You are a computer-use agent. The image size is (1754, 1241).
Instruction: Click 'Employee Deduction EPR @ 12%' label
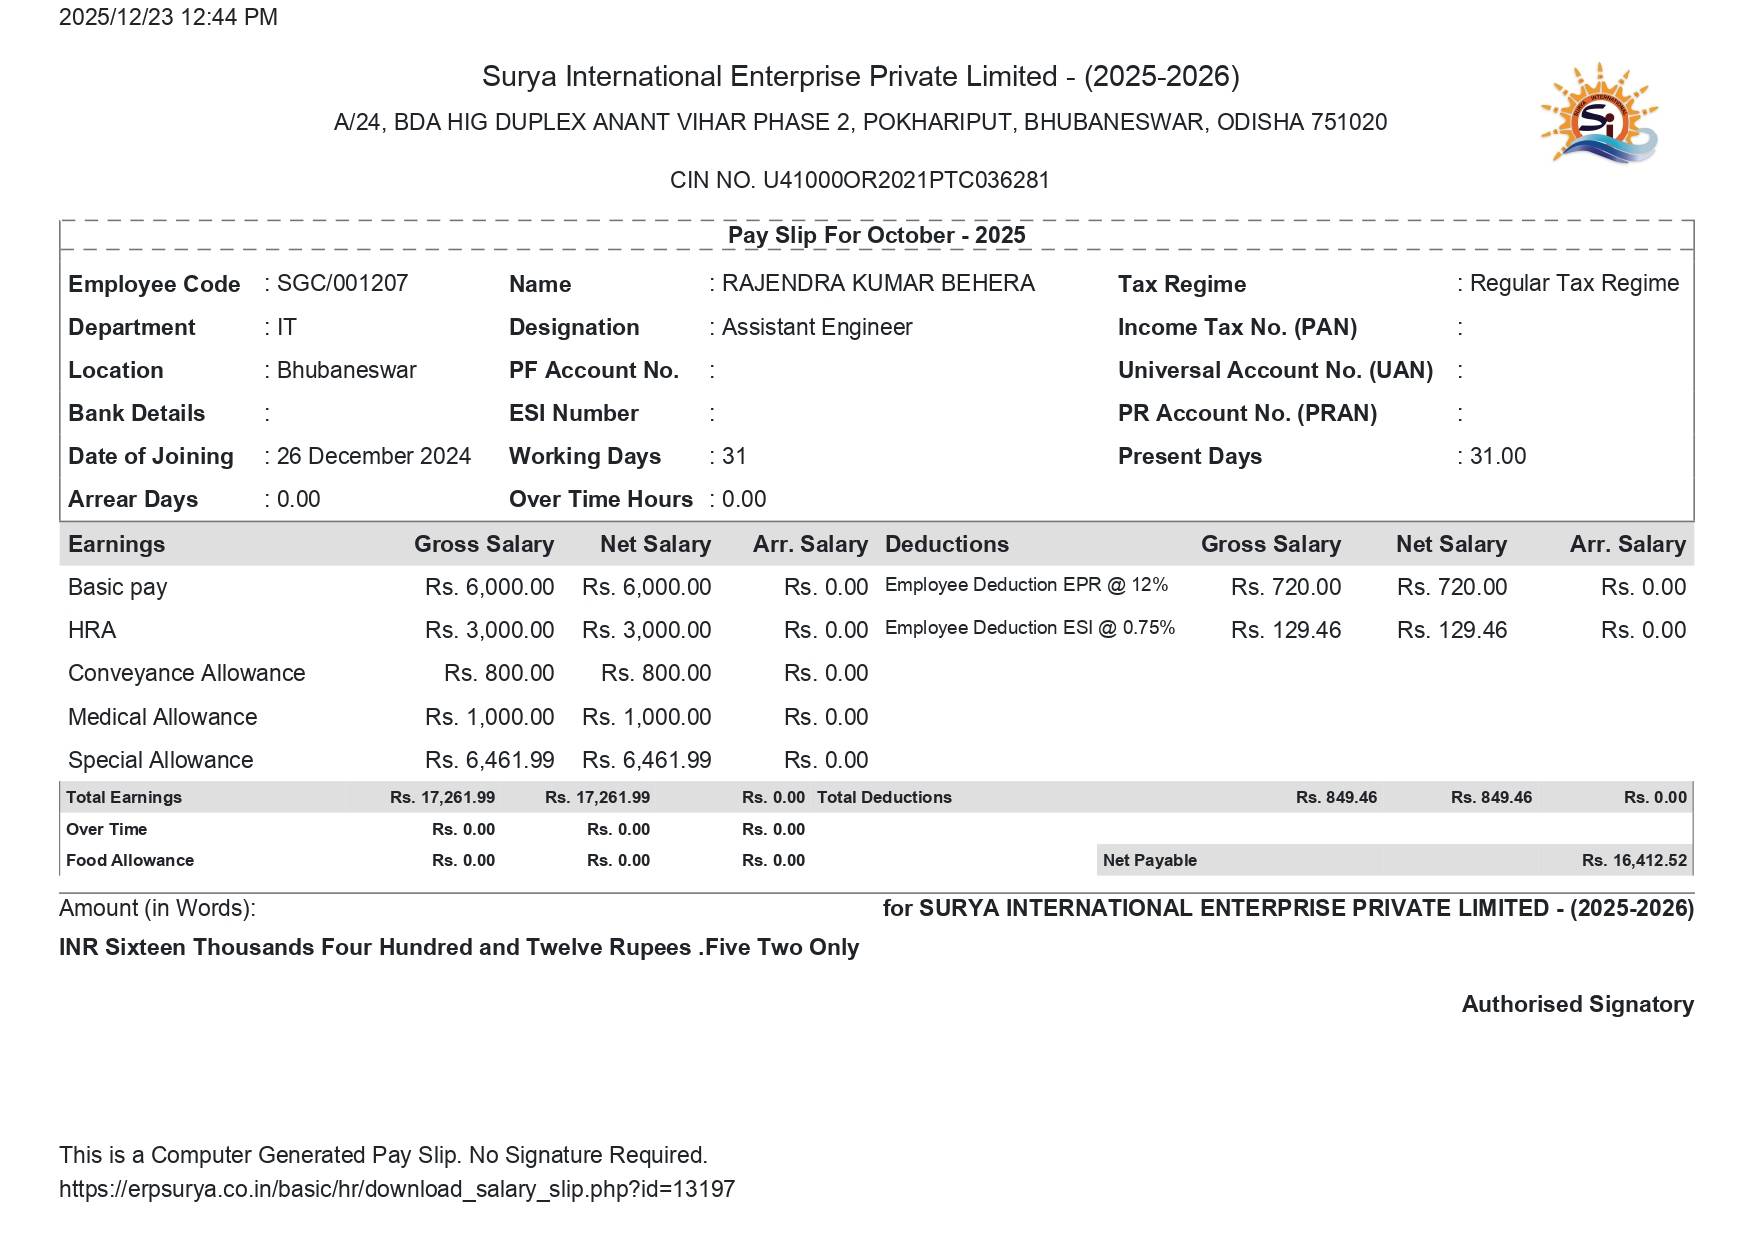(1027, 585)
